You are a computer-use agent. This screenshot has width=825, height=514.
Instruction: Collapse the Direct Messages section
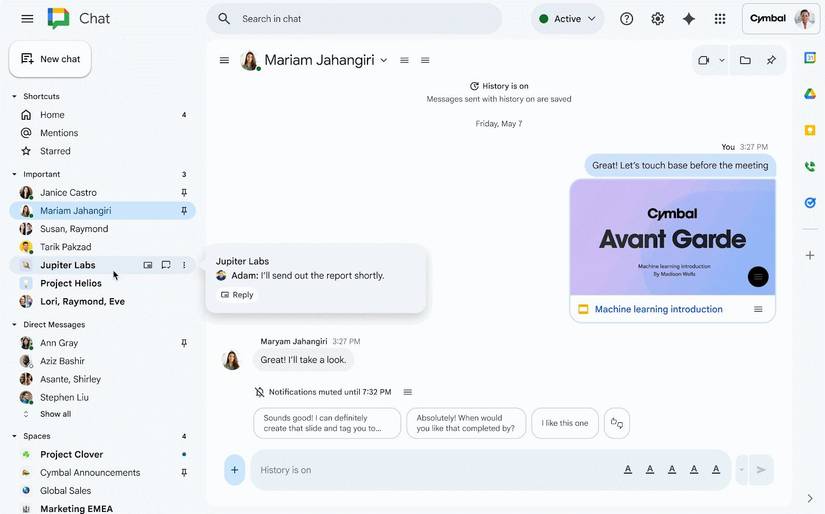[14, 325]
